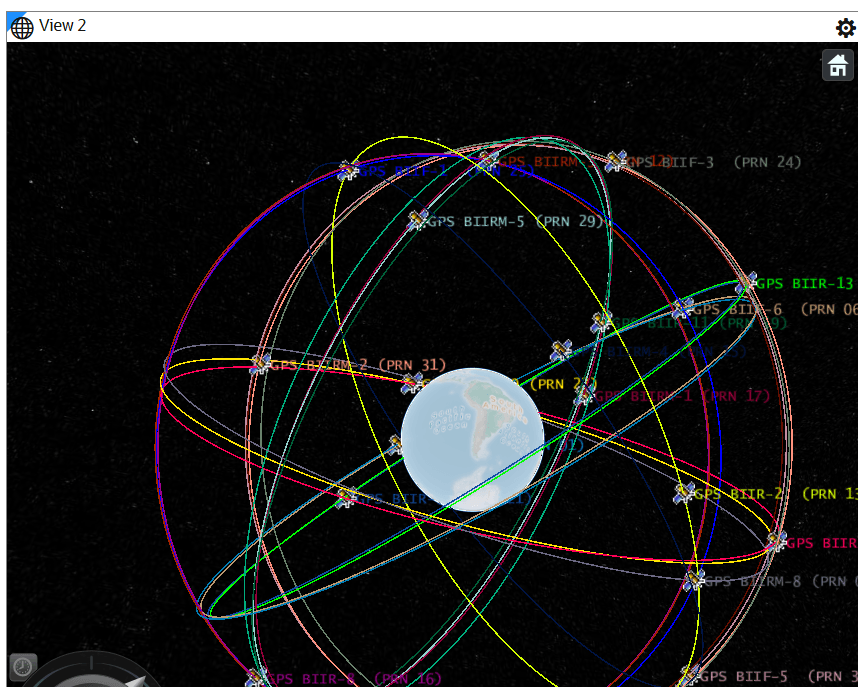Click the "GPS BIIRM-1 (PRN 17)" label
The height and width of the screenshot is (687, 858).
pos(682,396)
